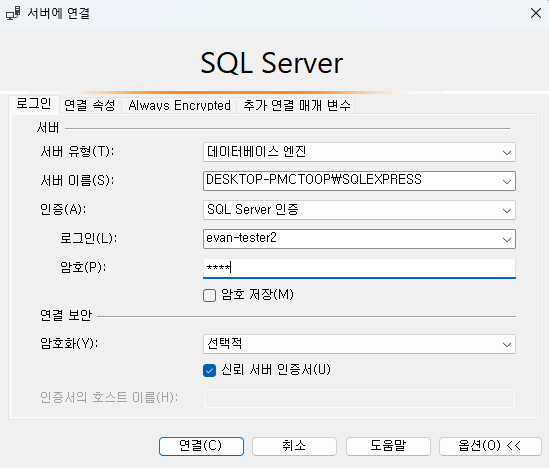Close the 서버에 연결 dialog

536,13
